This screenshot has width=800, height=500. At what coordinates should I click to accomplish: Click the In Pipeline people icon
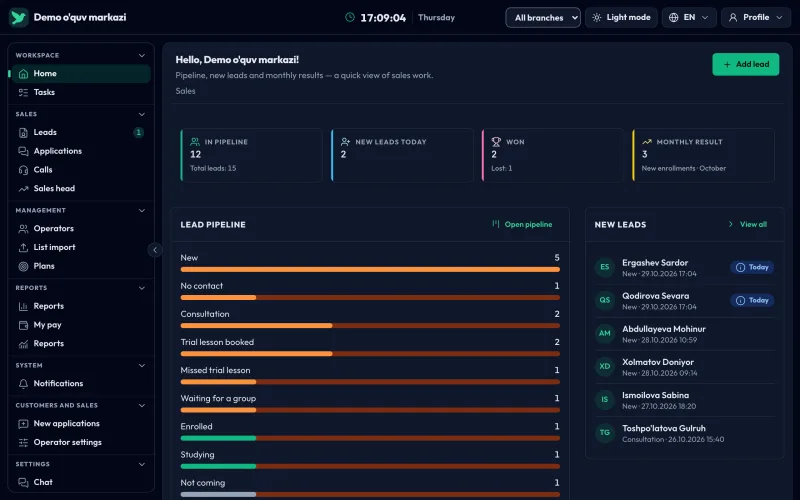tap(195, 142)
